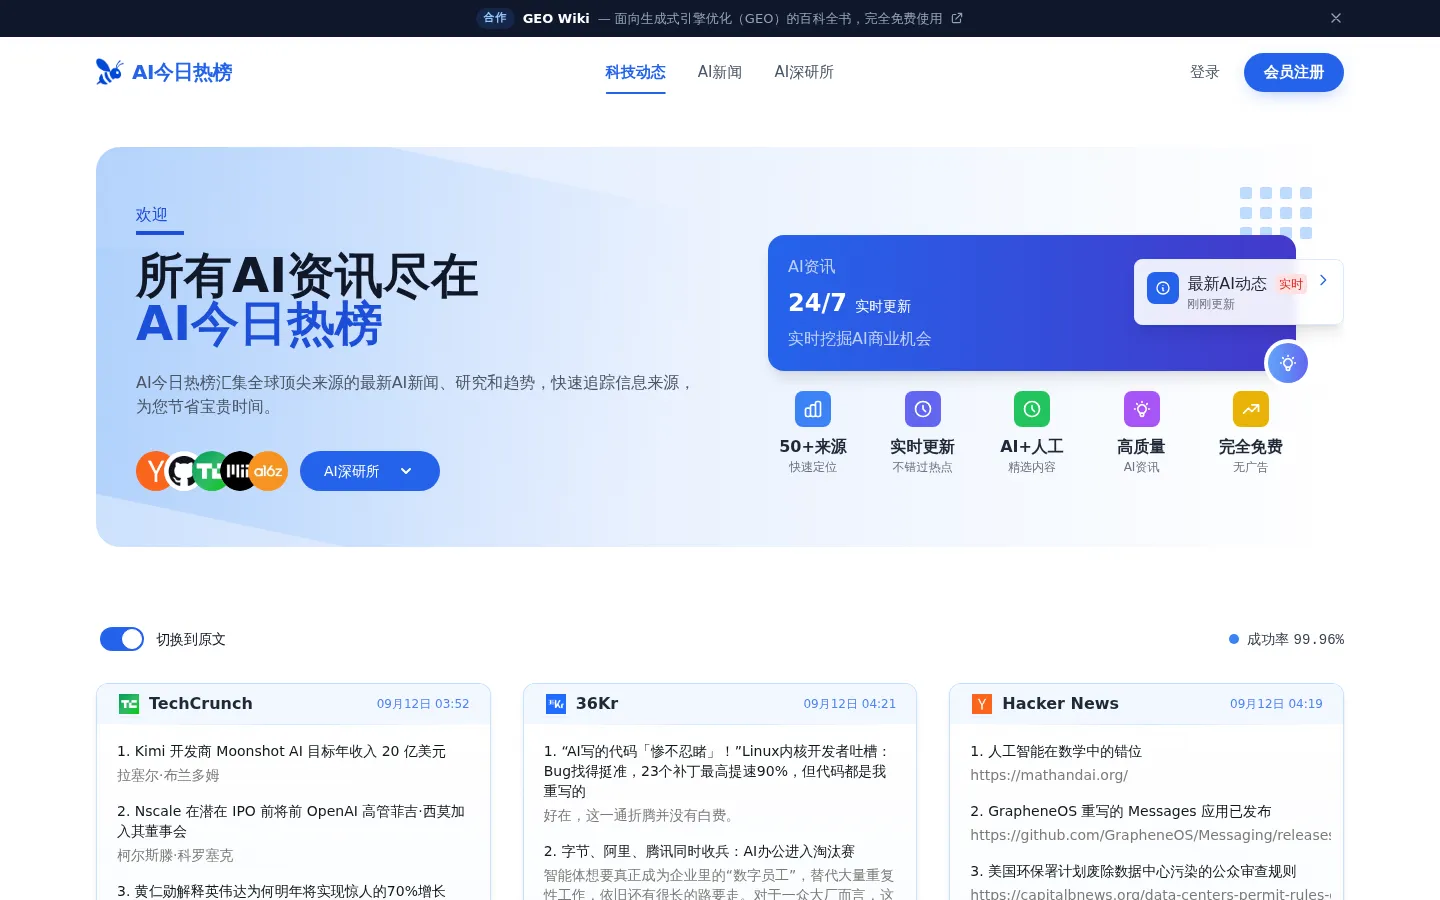Click the round lightbulb floating icon
This screenshot has width=1440, height=900.
[x=1288, y=363]
